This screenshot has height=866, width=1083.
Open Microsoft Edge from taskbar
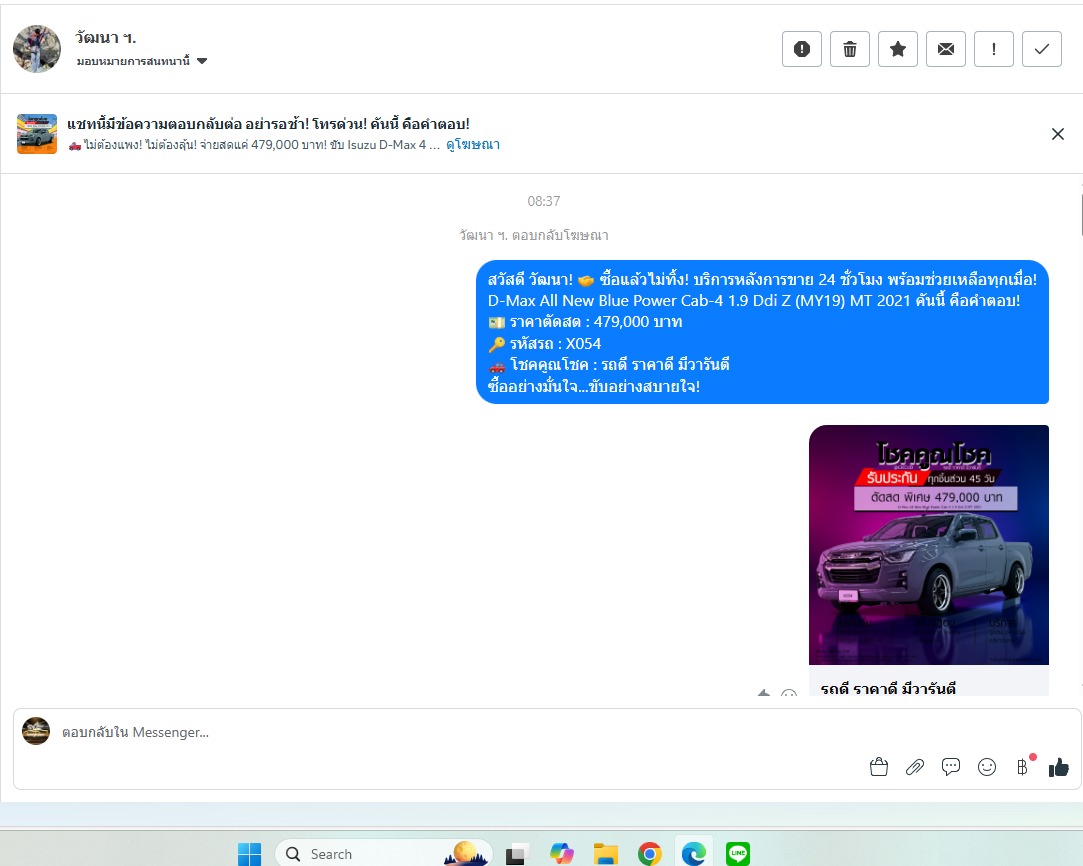(x=694, y=854)
